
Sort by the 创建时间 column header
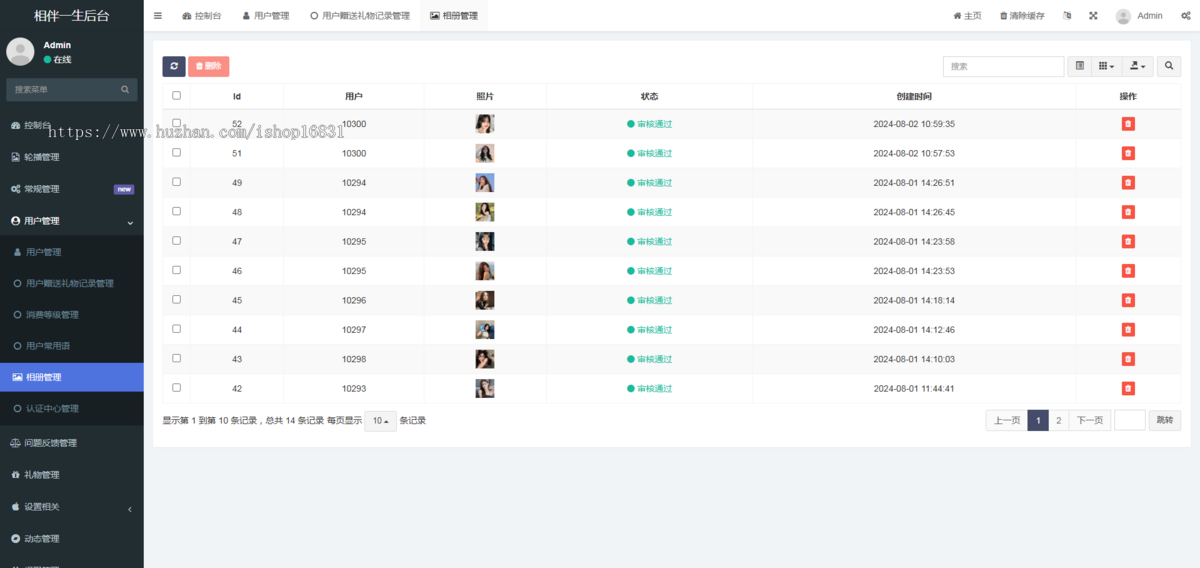click(914, 96)
